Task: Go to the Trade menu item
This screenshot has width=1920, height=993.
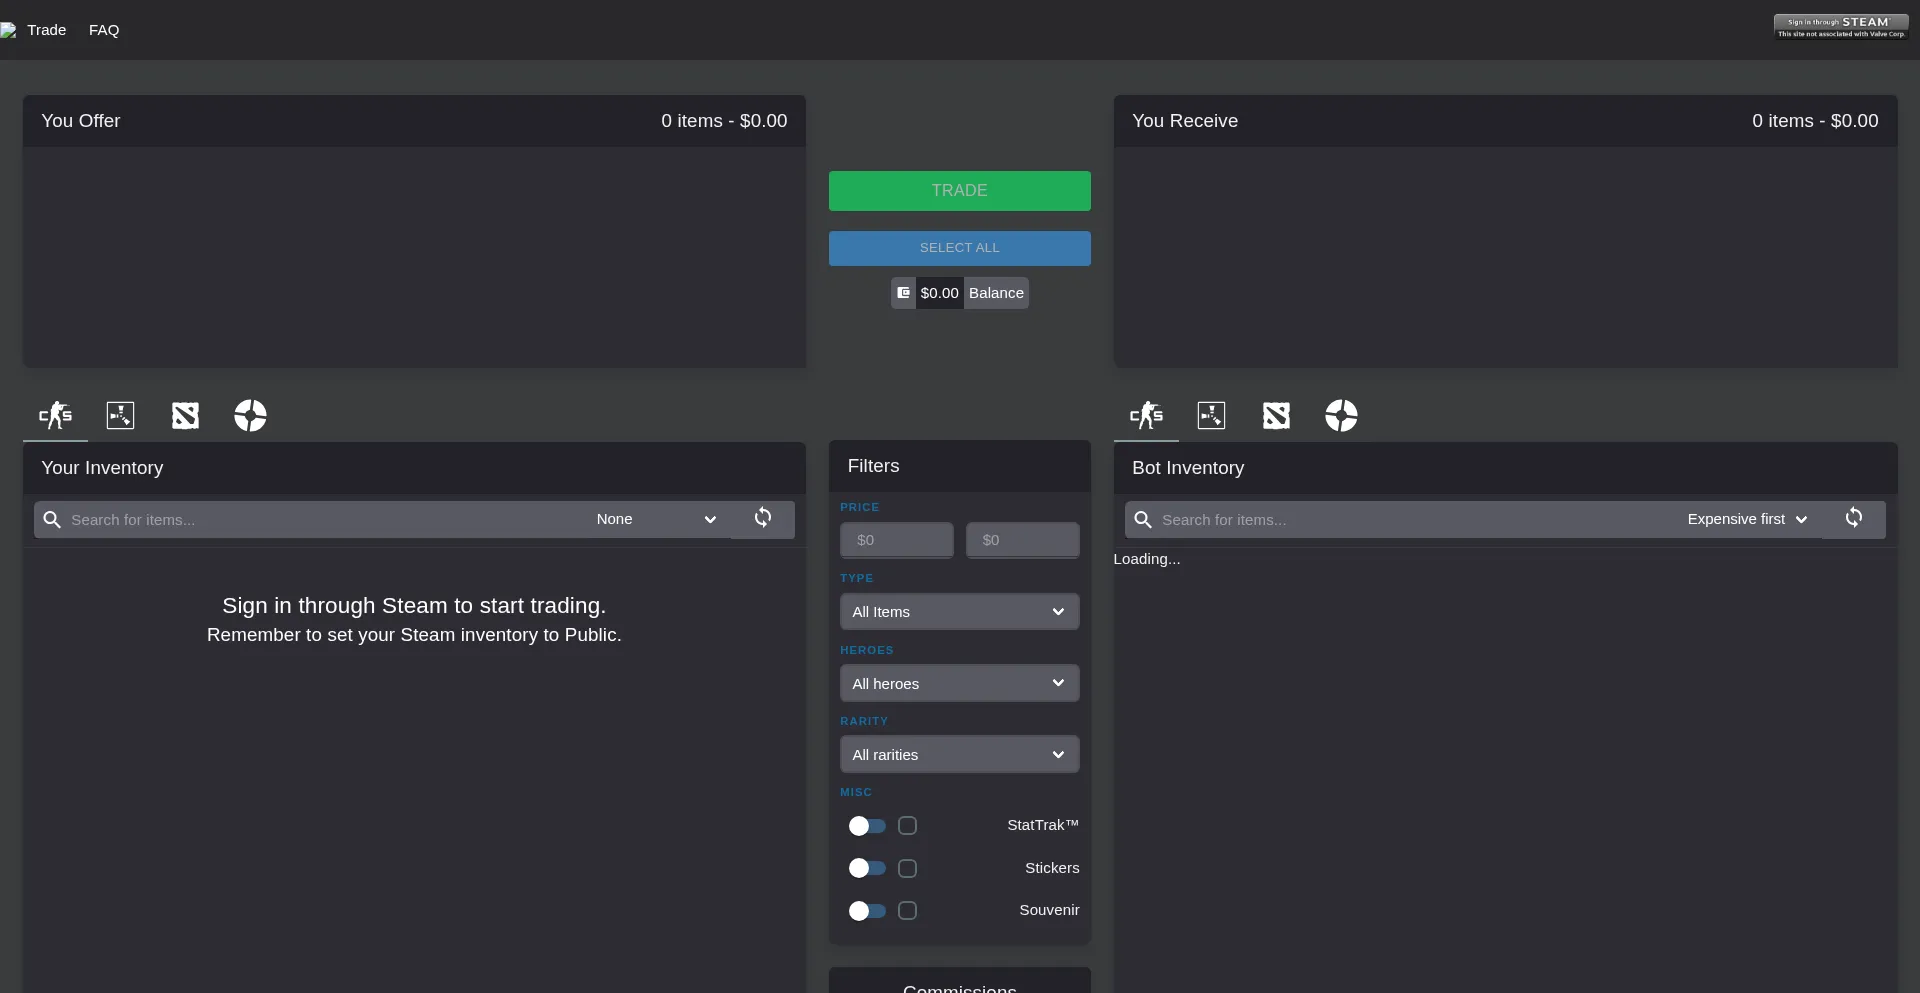Action: (46, 30)
